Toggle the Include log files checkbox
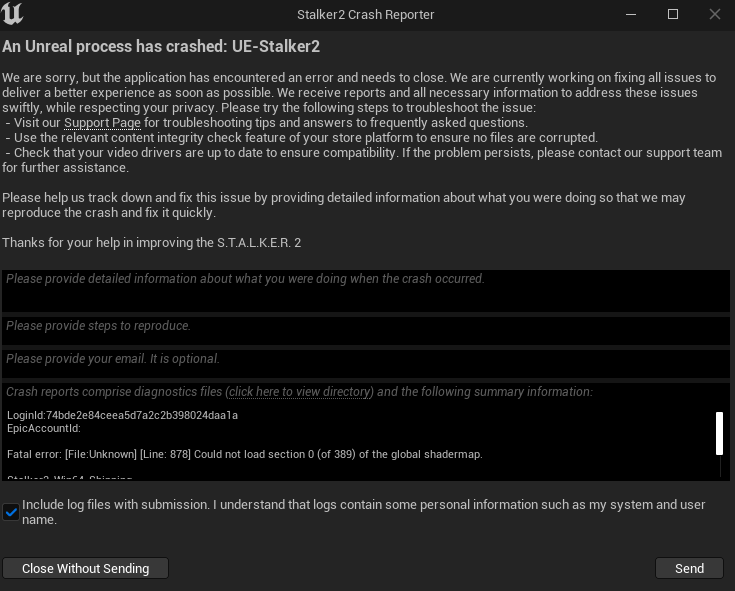735x591 pixels. coord(11,512)
